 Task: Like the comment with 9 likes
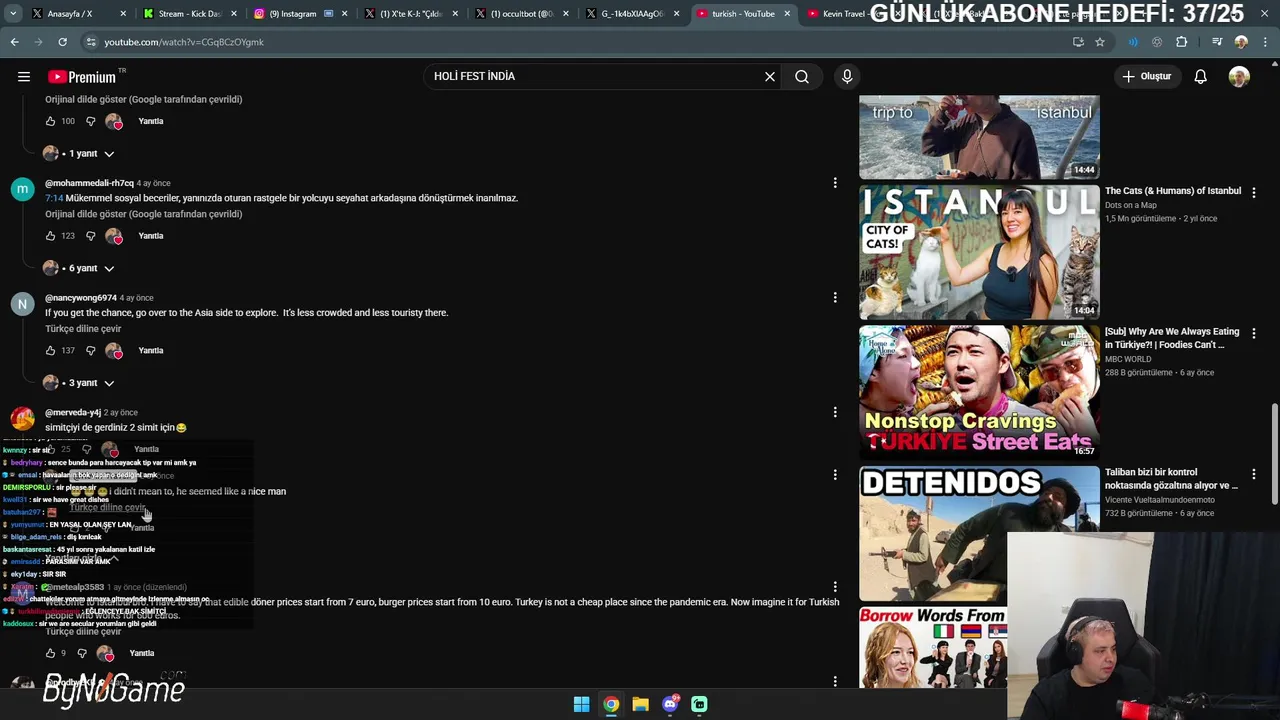pos(50,653)
